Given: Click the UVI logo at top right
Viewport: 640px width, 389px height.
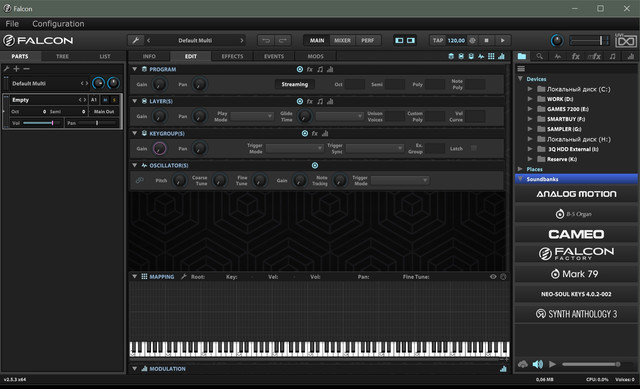Looking at the screenshot, I should 625,41.
